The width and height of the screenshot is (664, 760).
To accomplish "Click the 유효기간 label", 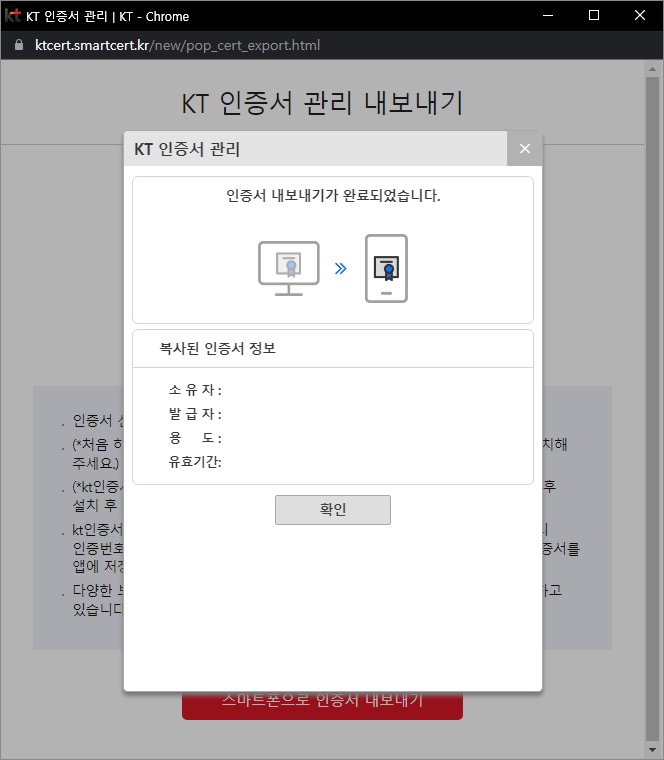I will (195, 461).
